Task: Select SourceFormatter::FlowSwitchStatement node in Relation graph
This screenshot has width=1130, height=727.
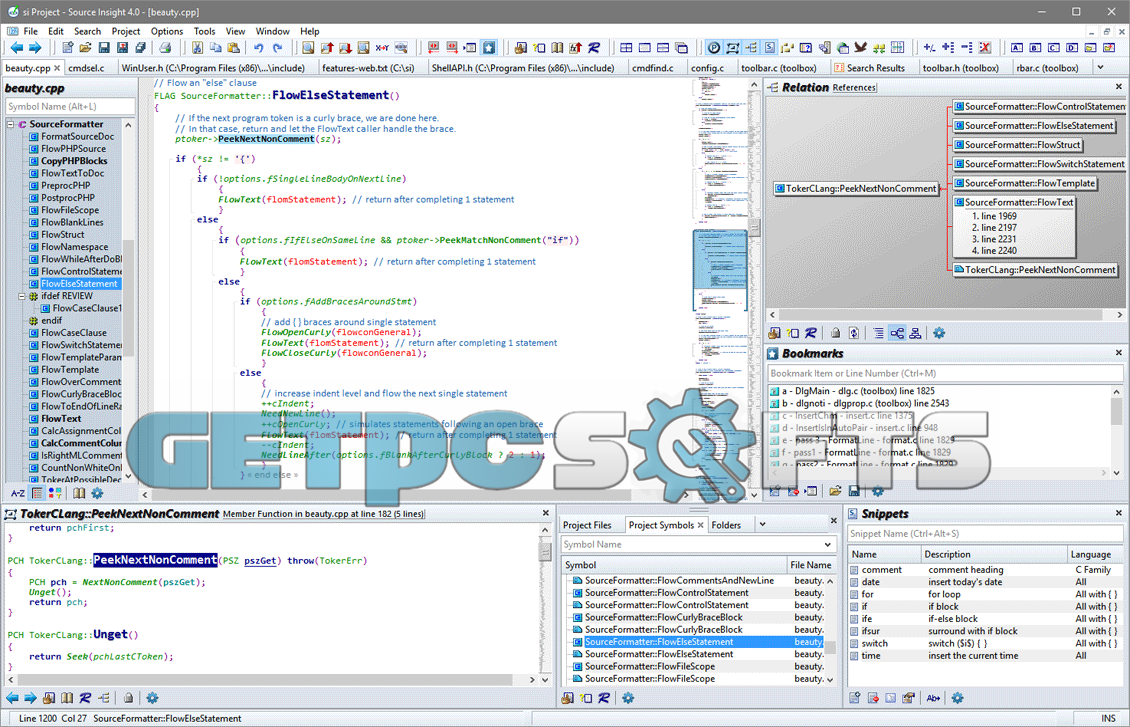Action: pyautogui.click(x=1039, y=164)
